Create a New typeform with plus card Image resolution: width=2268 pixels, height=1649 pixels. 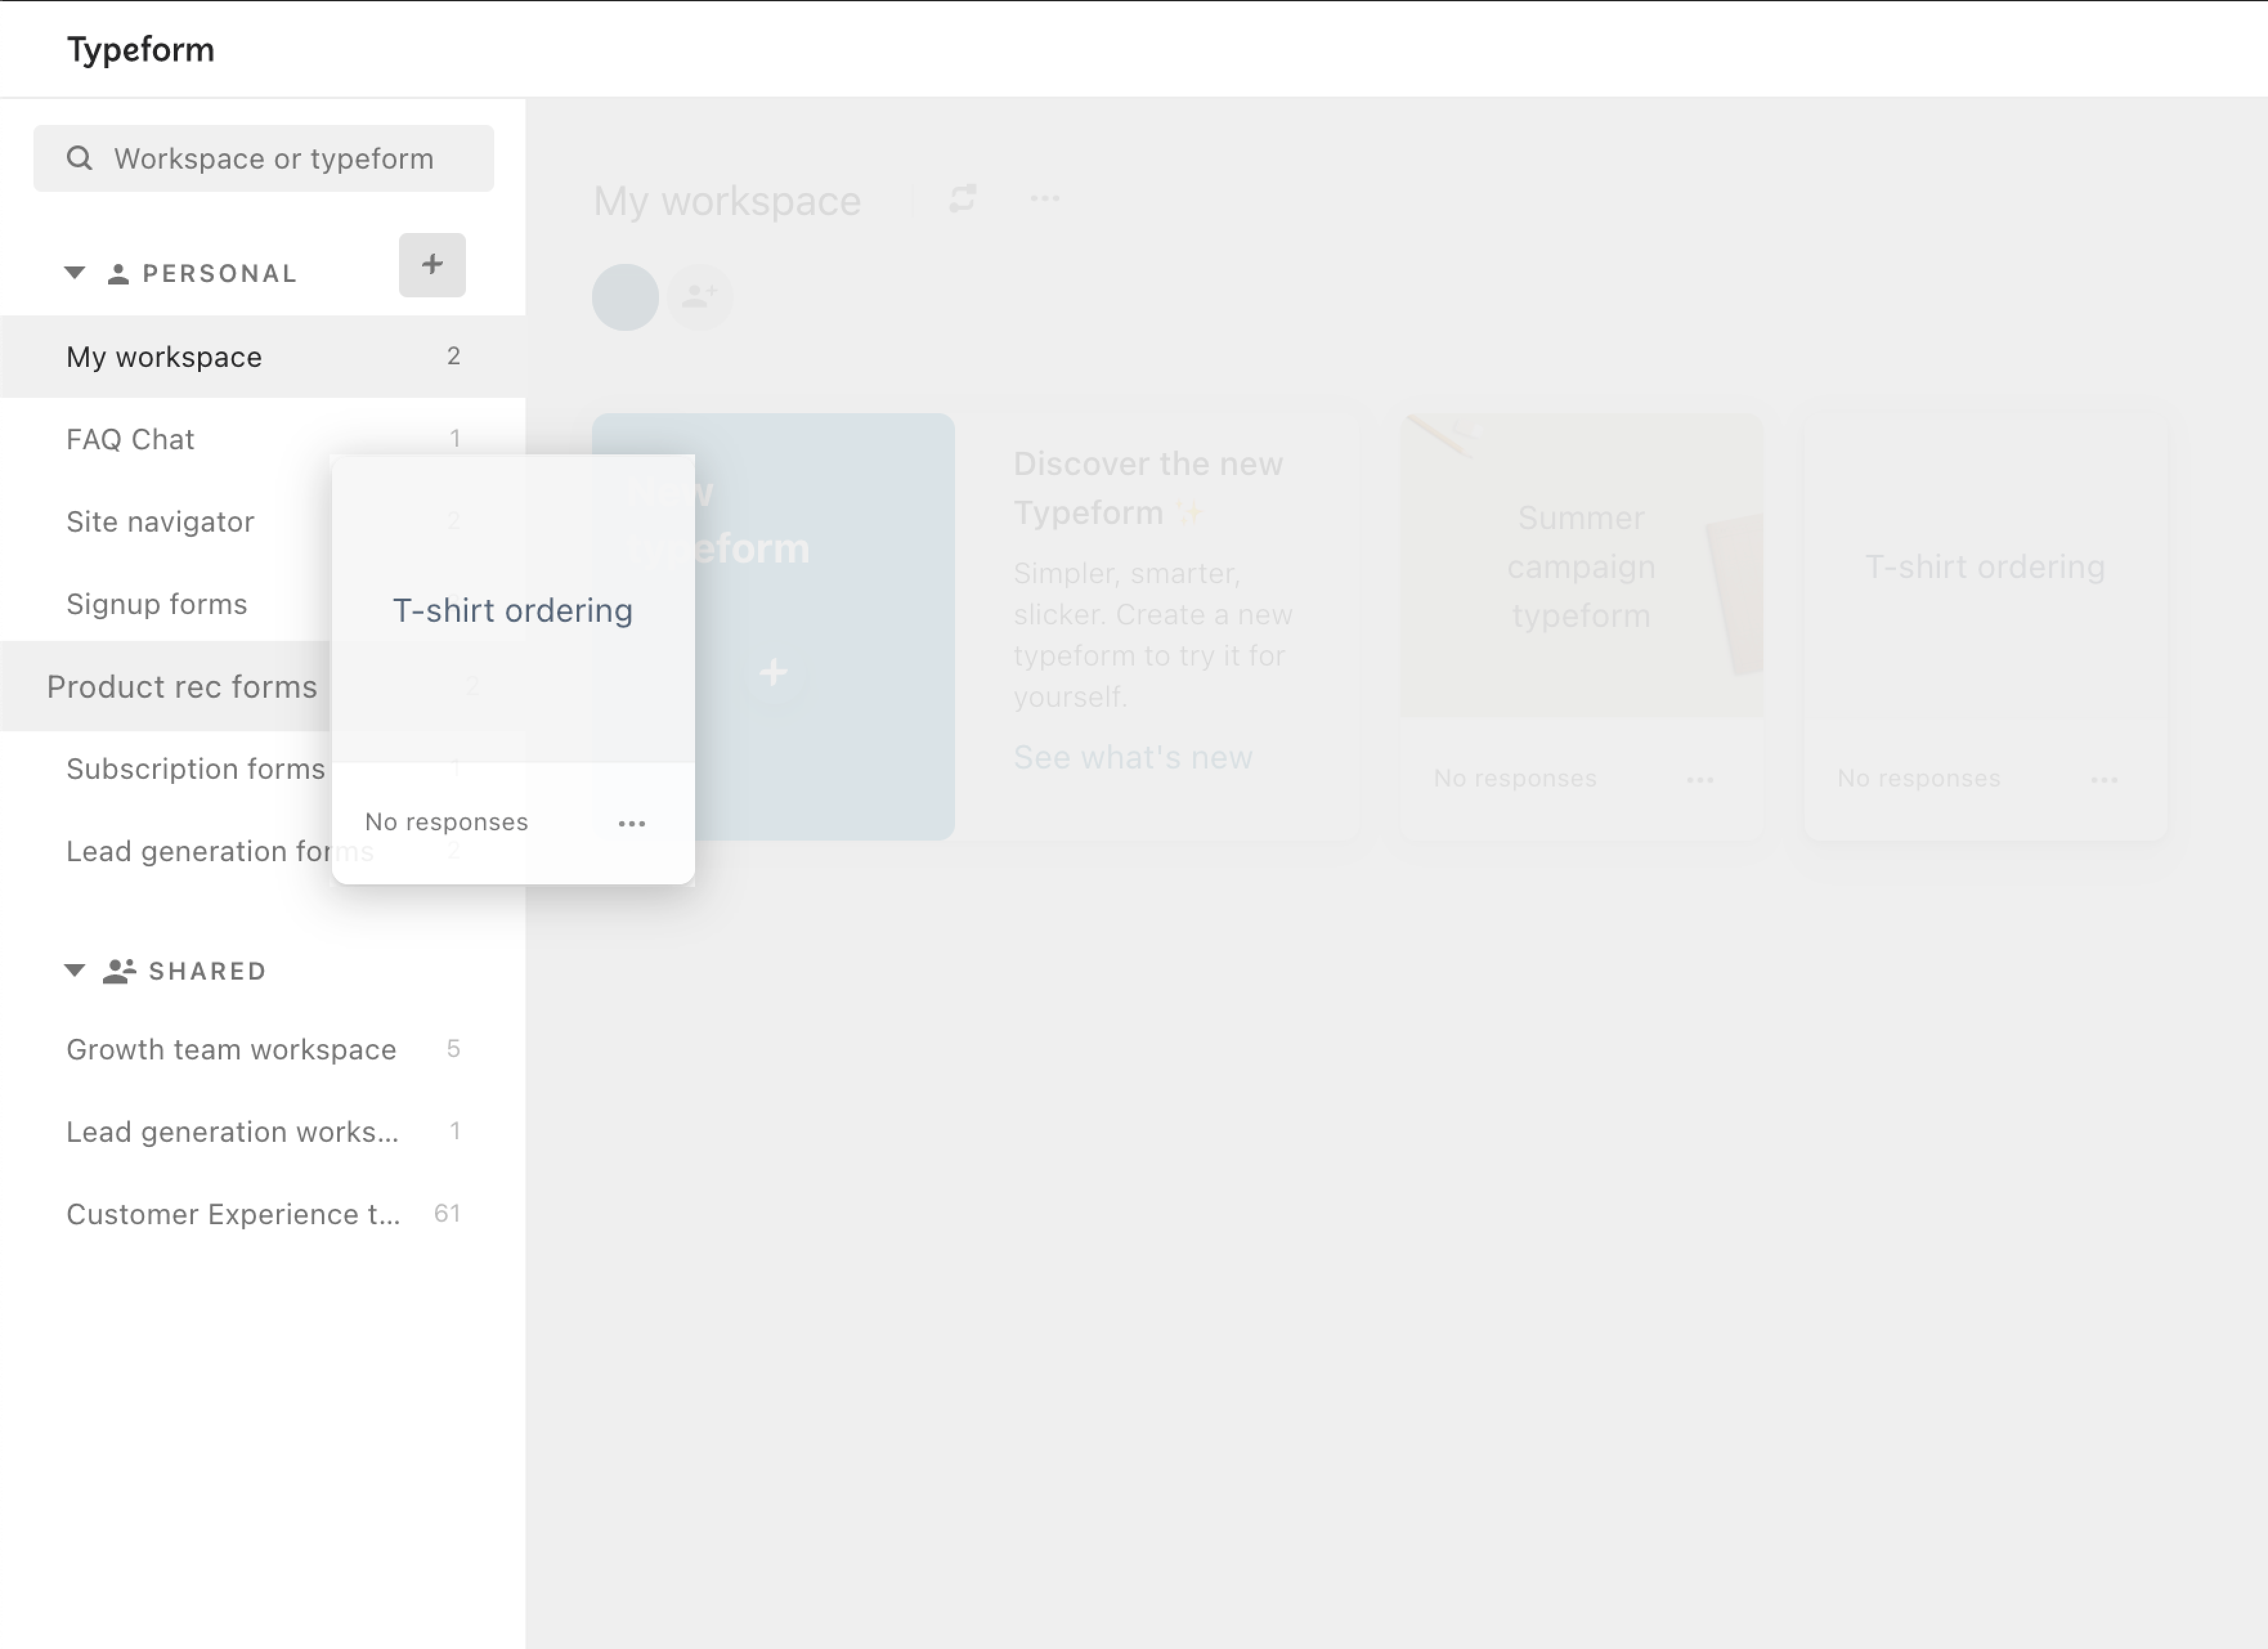point(773,627)
